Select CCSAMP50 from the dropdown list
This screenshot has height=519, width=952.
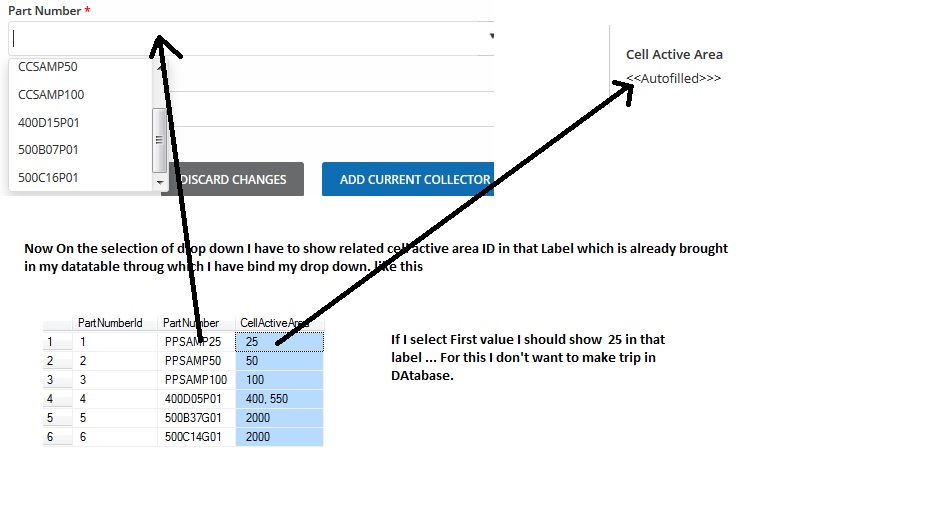[x=48, y=67]
